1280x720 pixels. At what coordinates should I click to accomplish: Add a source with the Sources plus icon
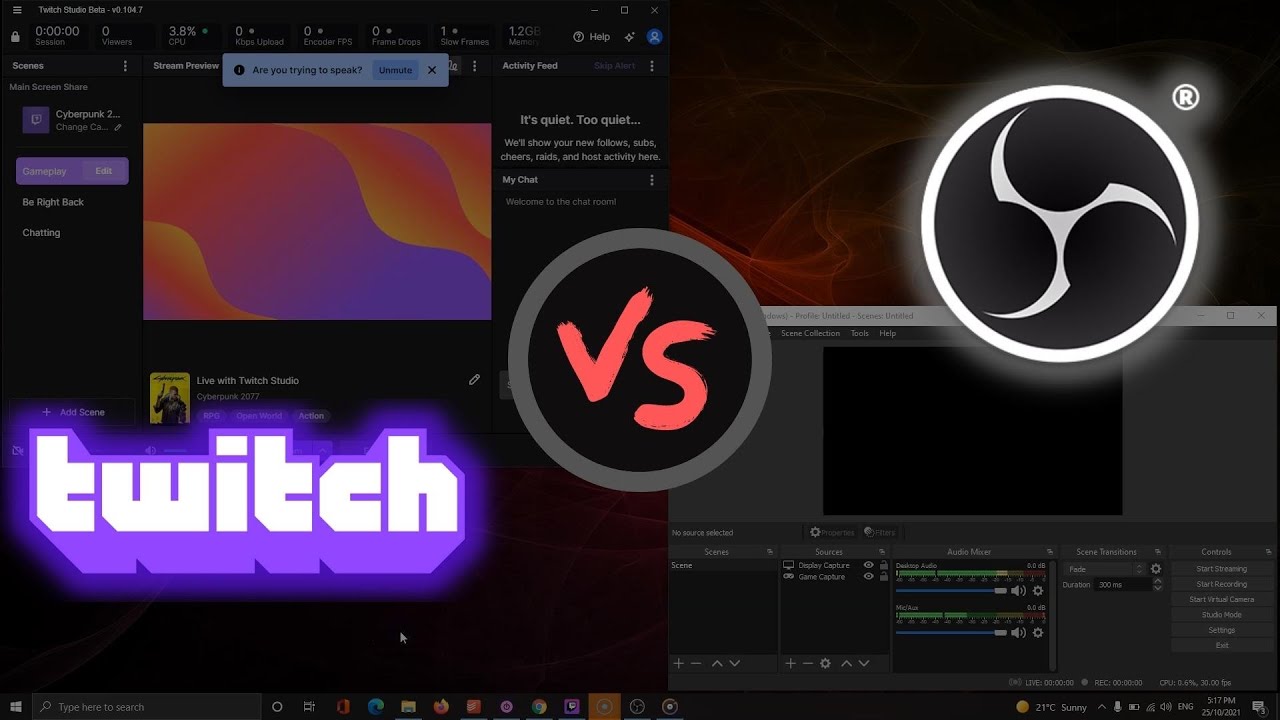point(790,663)
